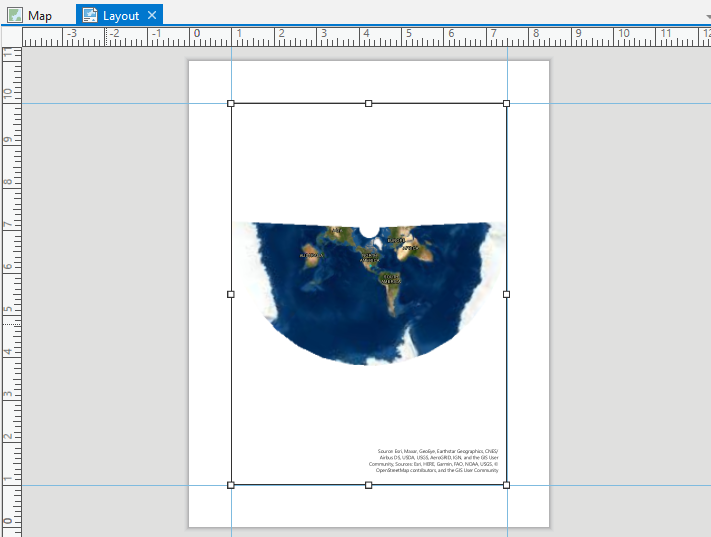Click the source attribution text in map
Image resolution: width=711 pixels, height=537 pixels.
433,461
